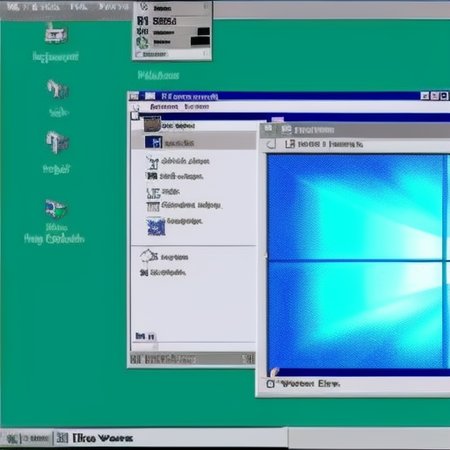Open the second menu in the main window menu bar
450x450 pixels.
click(197, 107)
